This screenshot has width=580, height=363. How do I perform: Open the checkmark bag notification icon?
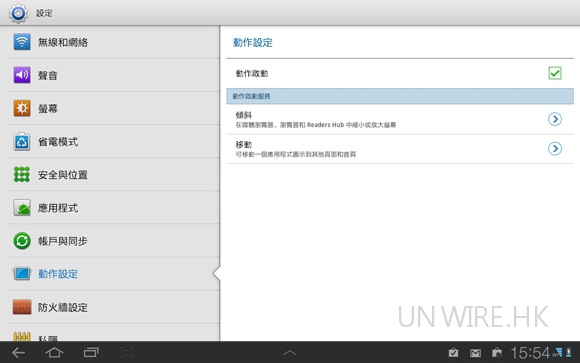point(453,353)
